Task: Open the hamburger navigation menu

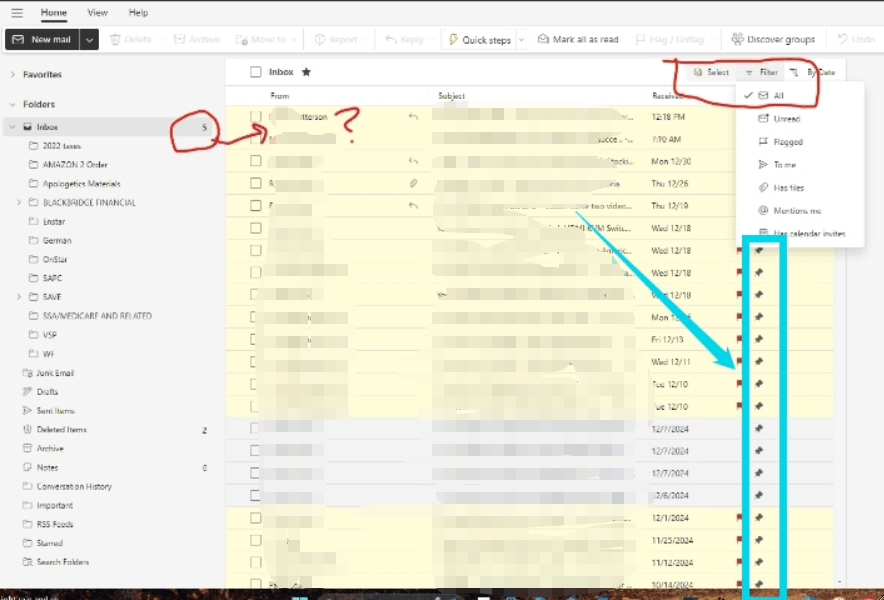Action: click(x=17, y=12)
